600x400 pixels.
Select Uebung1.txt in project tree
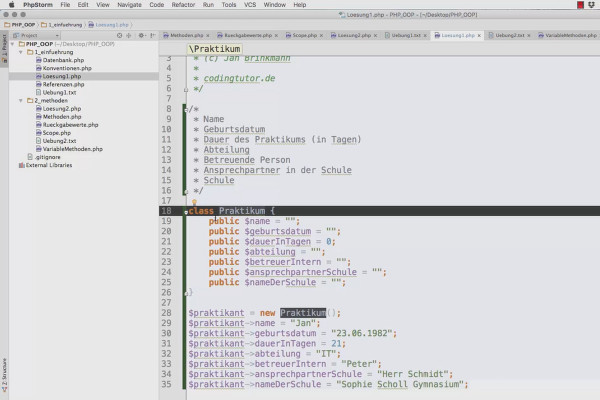(x=59, y=92)
